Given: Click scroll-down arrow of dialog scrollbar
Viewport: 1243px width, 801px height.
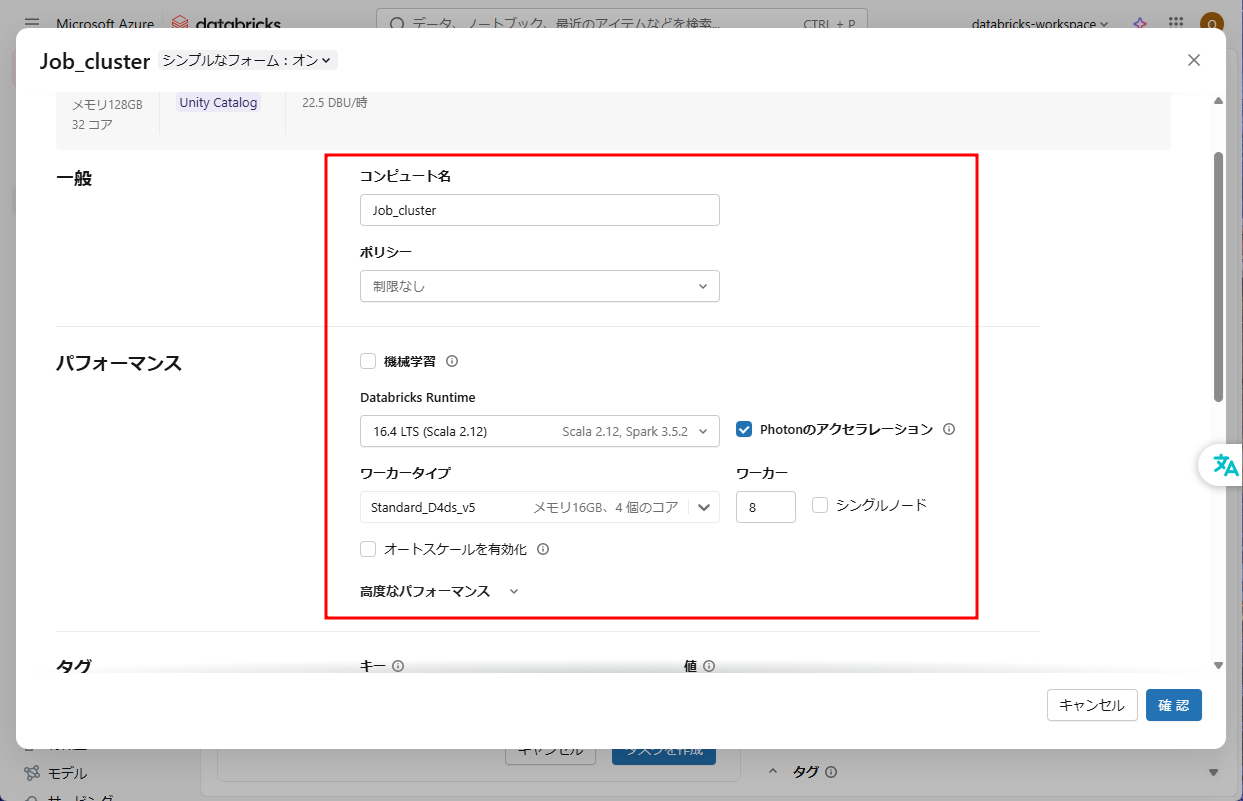Looking at the screenshot, I should tap(1218, 665).
